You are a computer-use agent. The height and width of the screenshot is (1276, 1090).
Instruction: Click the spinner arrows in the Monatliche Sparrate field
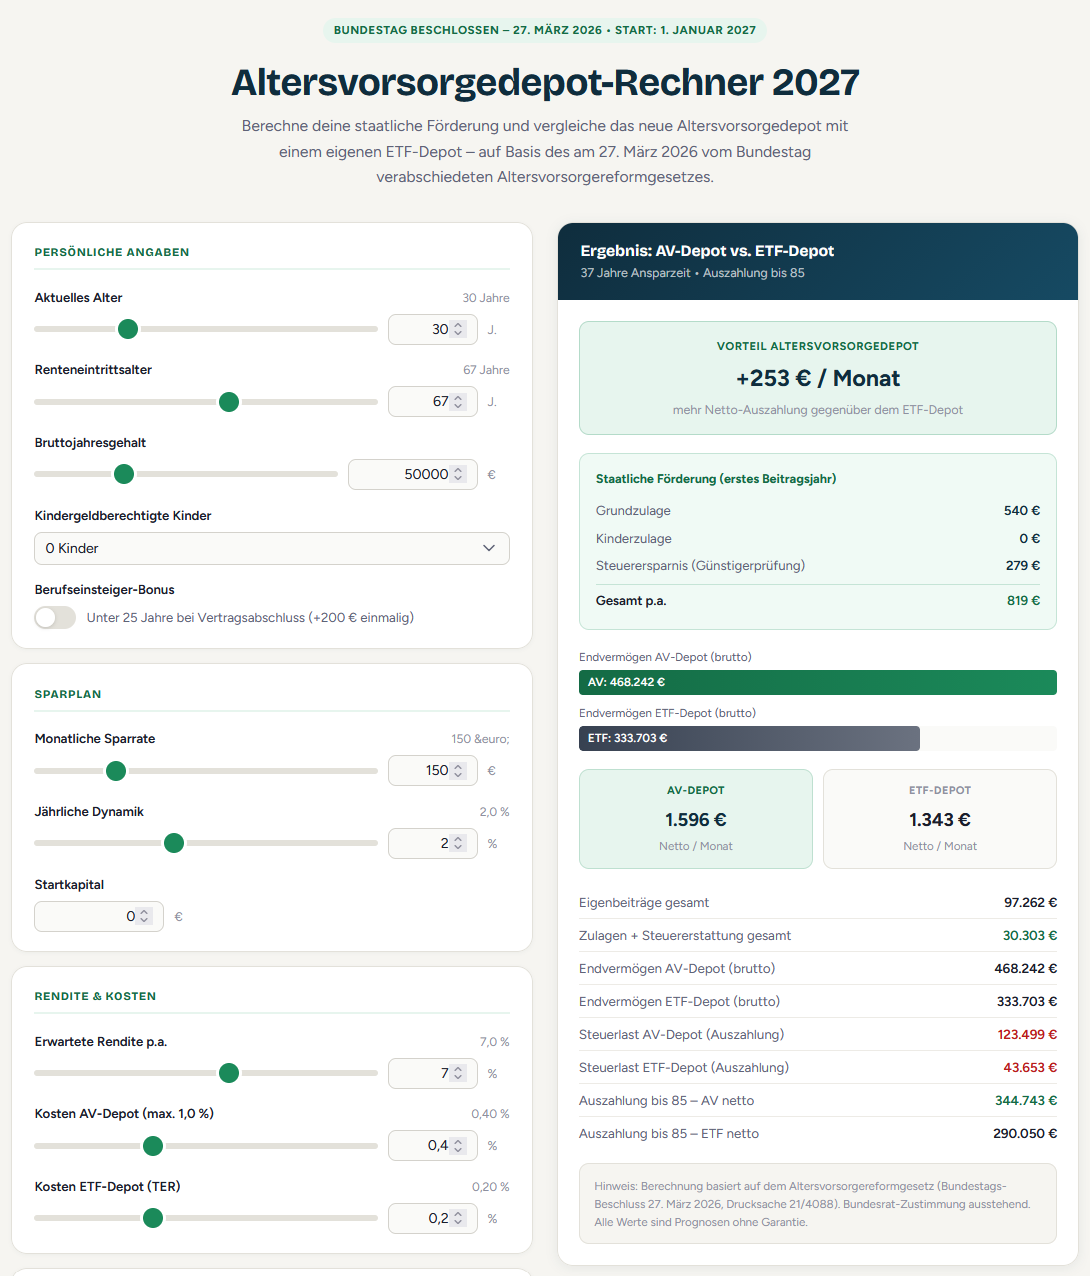coord(458,770)
